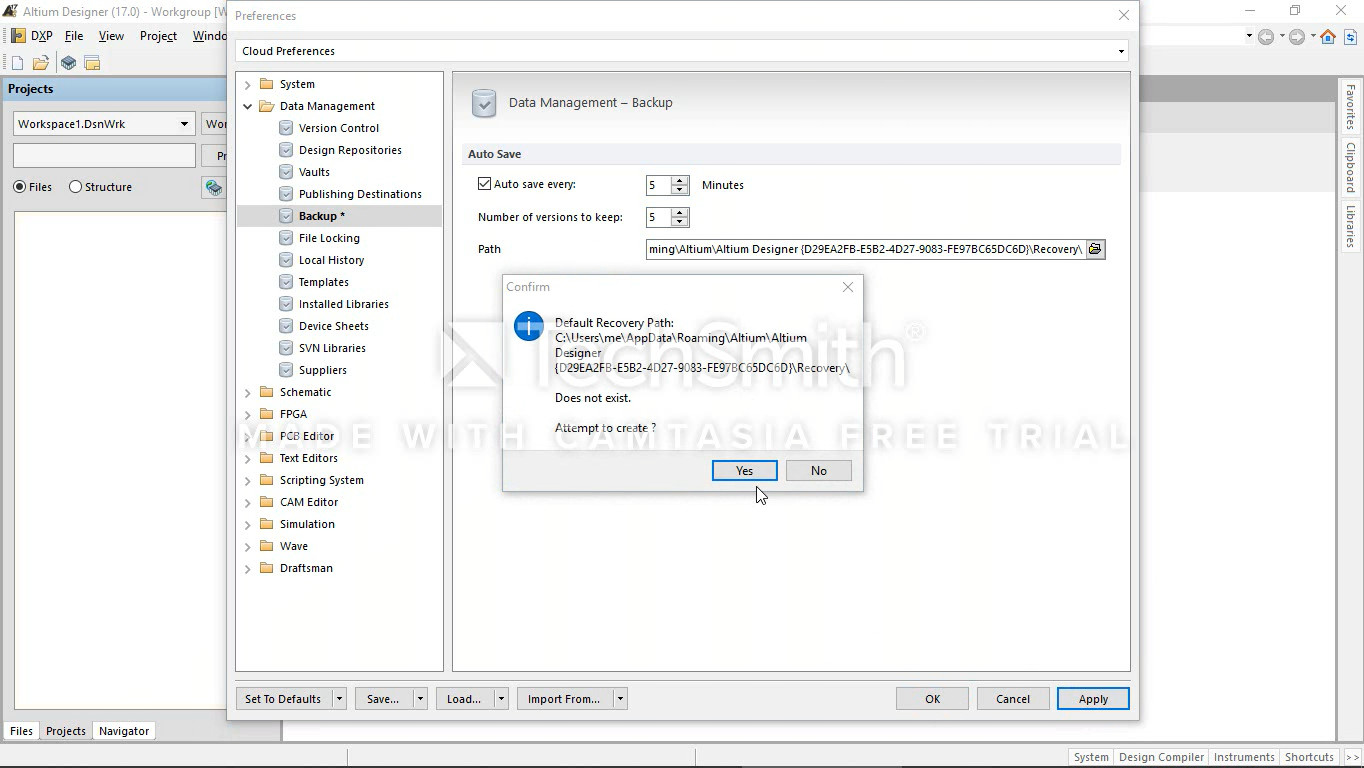
Task: Increase the auto save minutes spinner
Action: (681, 180)
